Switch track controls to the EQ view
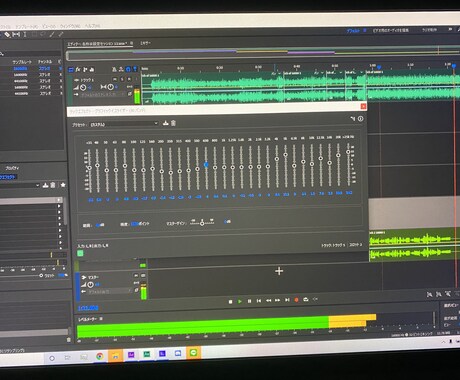The width and height of the screenshot is (460, 380). 91,69
